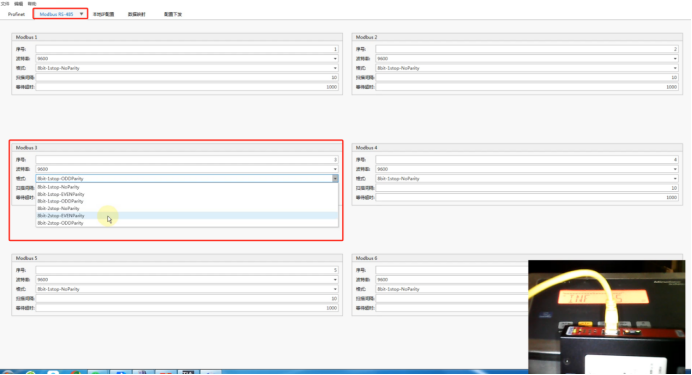Viewport: 692px width, 375px height.
Task: Select the Modbus RS-485 tab
Action: click(56, 14)
